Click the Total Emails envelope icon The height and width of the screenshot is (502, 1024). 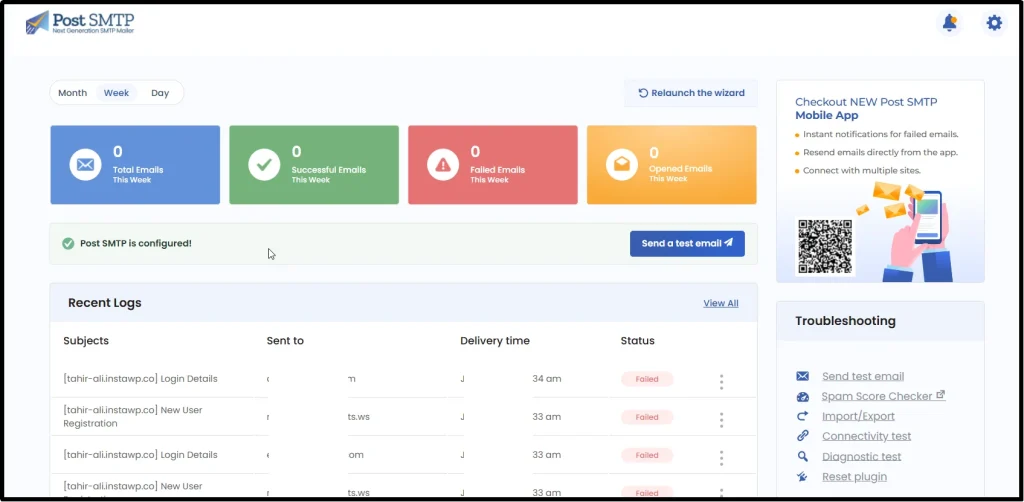pyautogui.click(x=86, y=165)
